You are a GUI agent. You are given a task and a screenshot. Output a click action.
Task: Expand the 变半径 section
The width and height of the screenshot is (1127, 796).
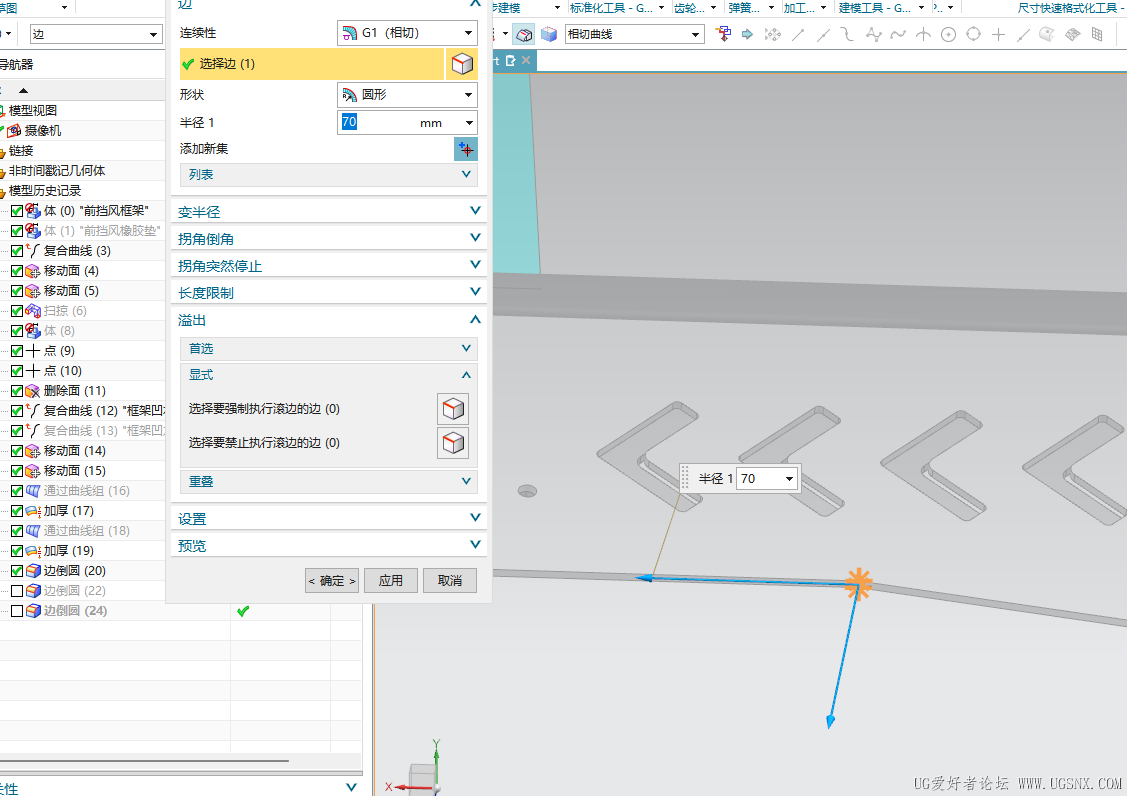click(x=329, y=212)
